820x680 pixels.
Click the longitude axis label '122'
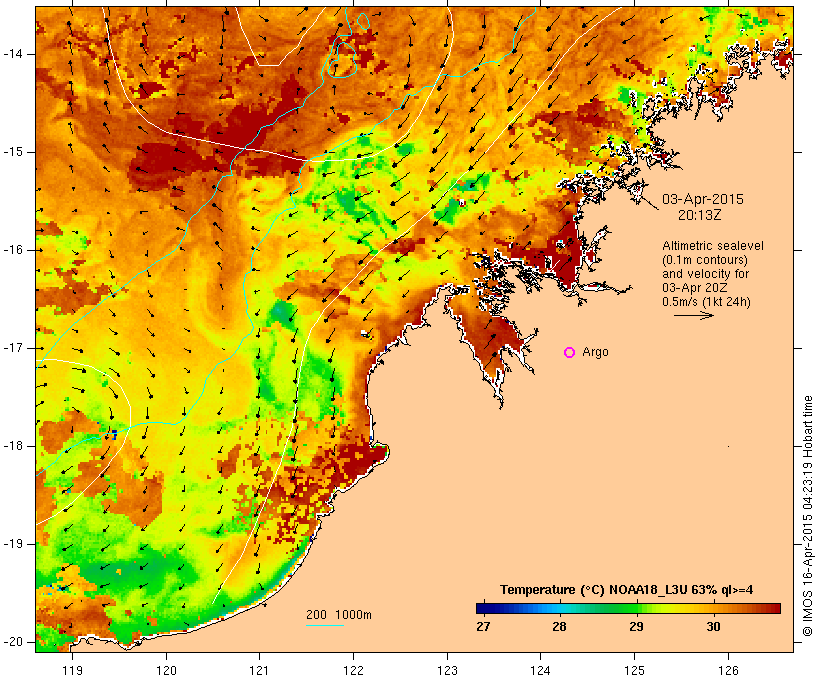pos(354,670)
